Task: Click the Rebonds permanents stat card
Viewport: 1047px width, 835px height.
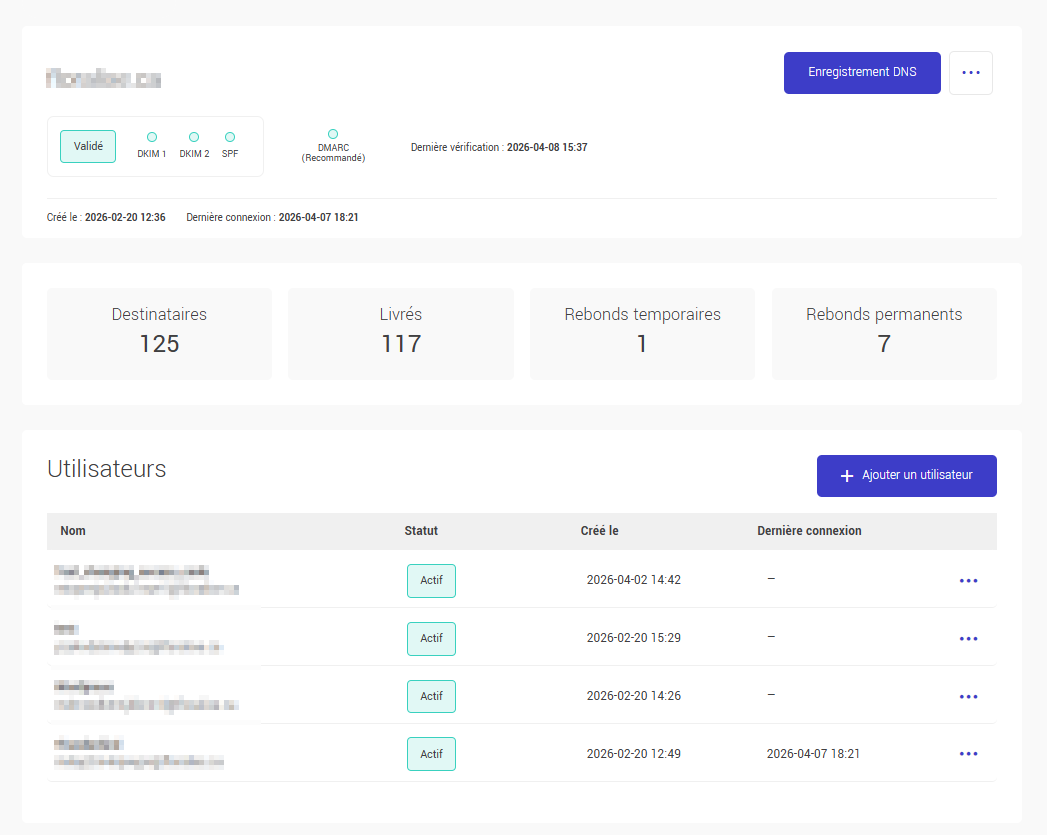Action: click(x=884, y=333)
